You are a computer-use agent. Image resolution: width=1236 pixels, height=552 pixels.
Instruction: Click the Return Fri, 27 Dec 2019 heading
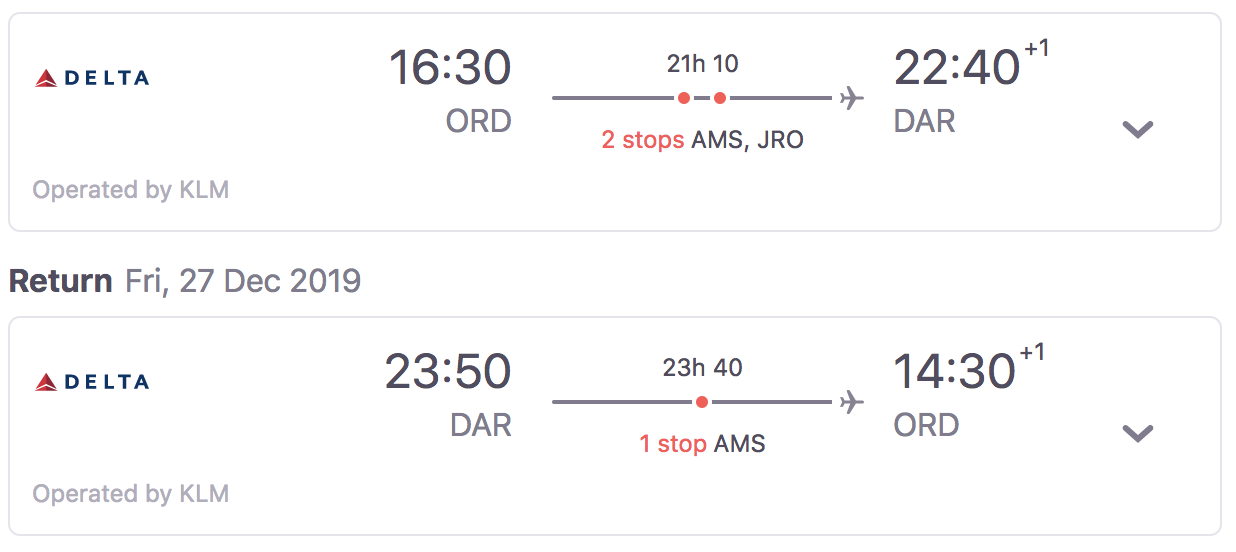pyautogui.click(x=185, y=281)
